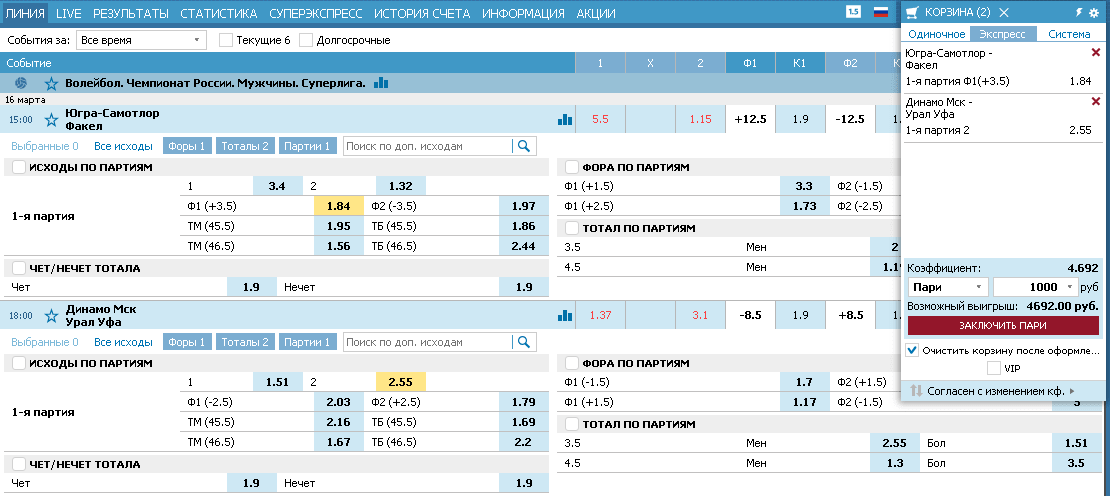1110x496 pixels.
Task: Enable the VIP checkbox
Action: 994,368
